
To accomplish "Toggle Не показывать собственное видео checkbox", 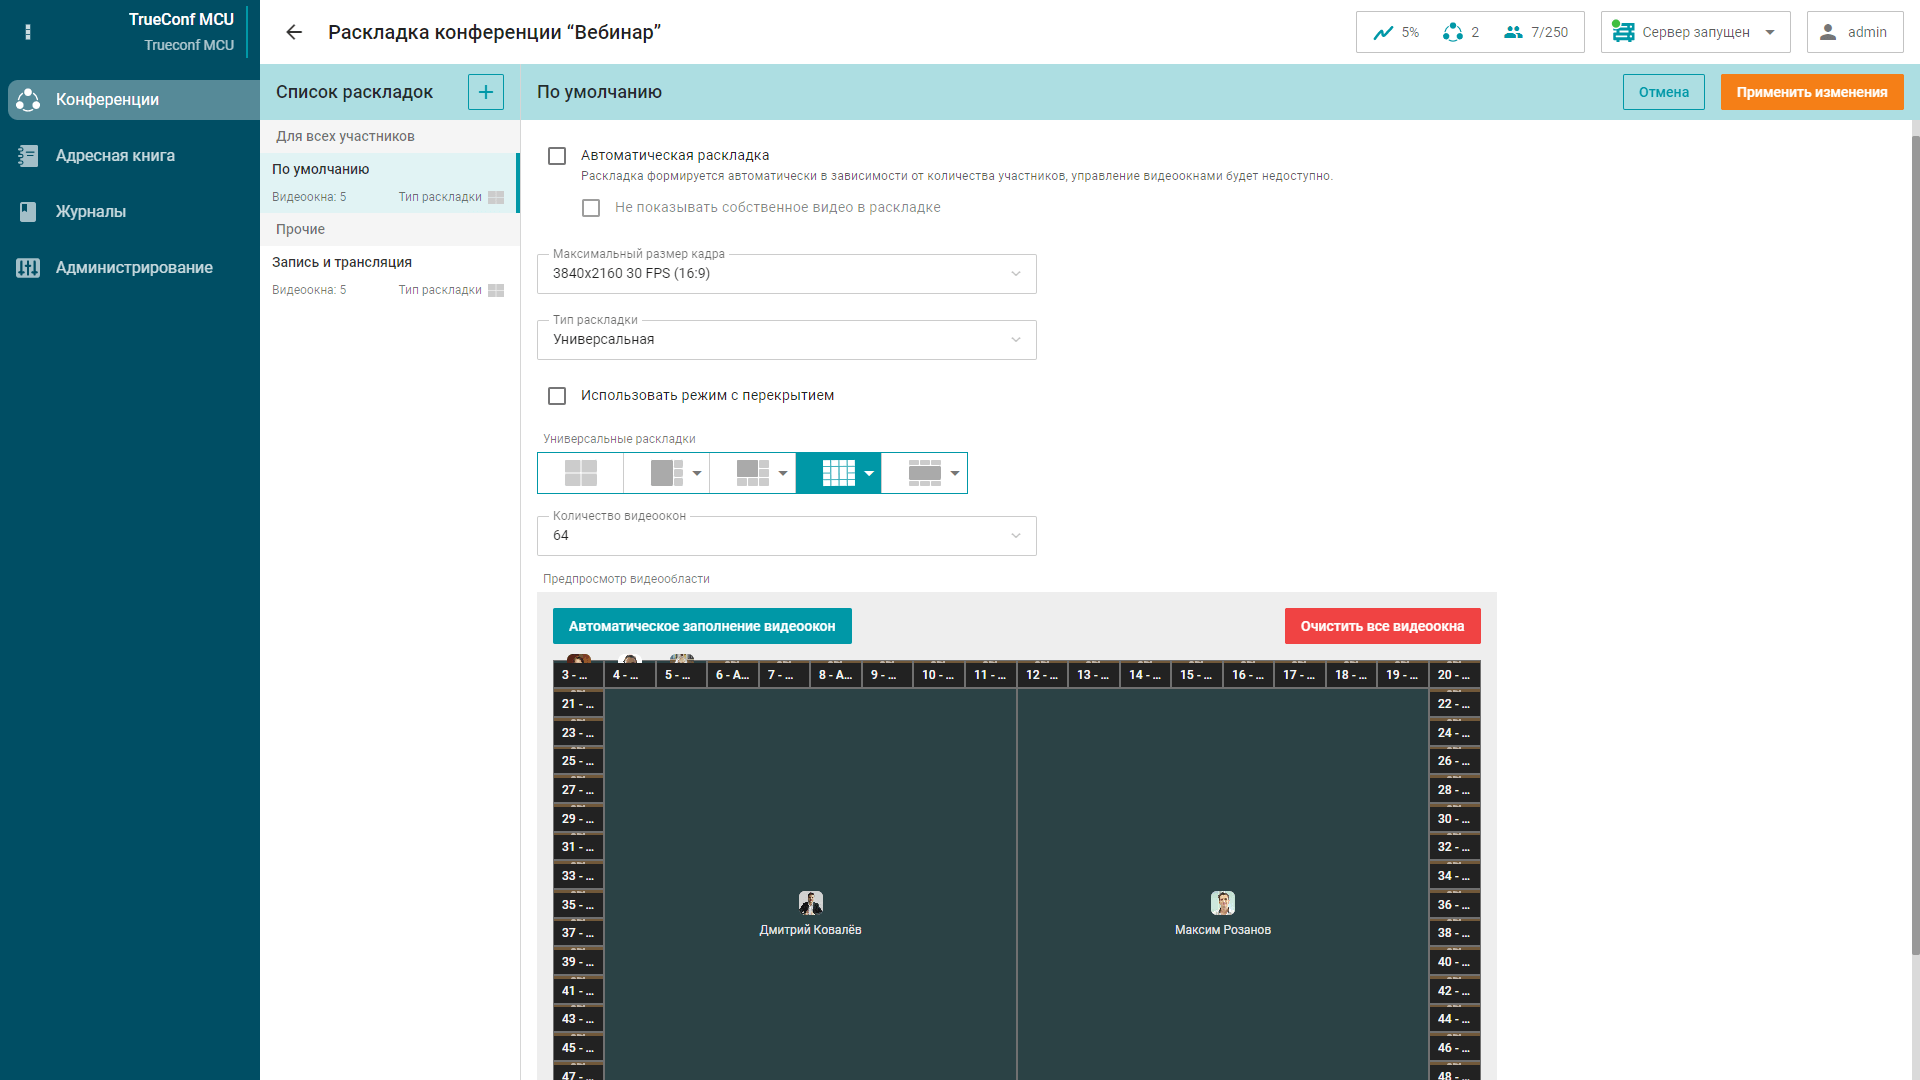I will 591,208.
